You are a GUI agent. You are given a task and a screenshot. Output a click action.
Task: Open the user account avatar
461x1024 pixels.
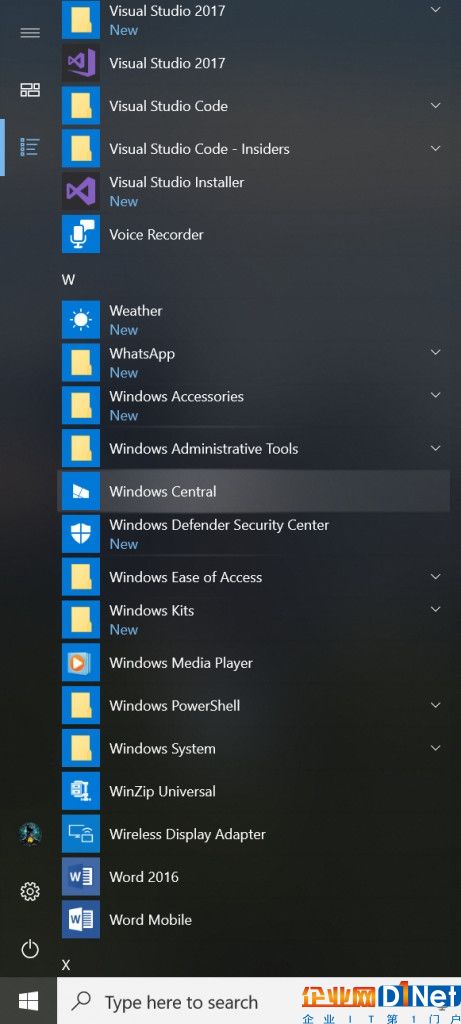(30, 834)
